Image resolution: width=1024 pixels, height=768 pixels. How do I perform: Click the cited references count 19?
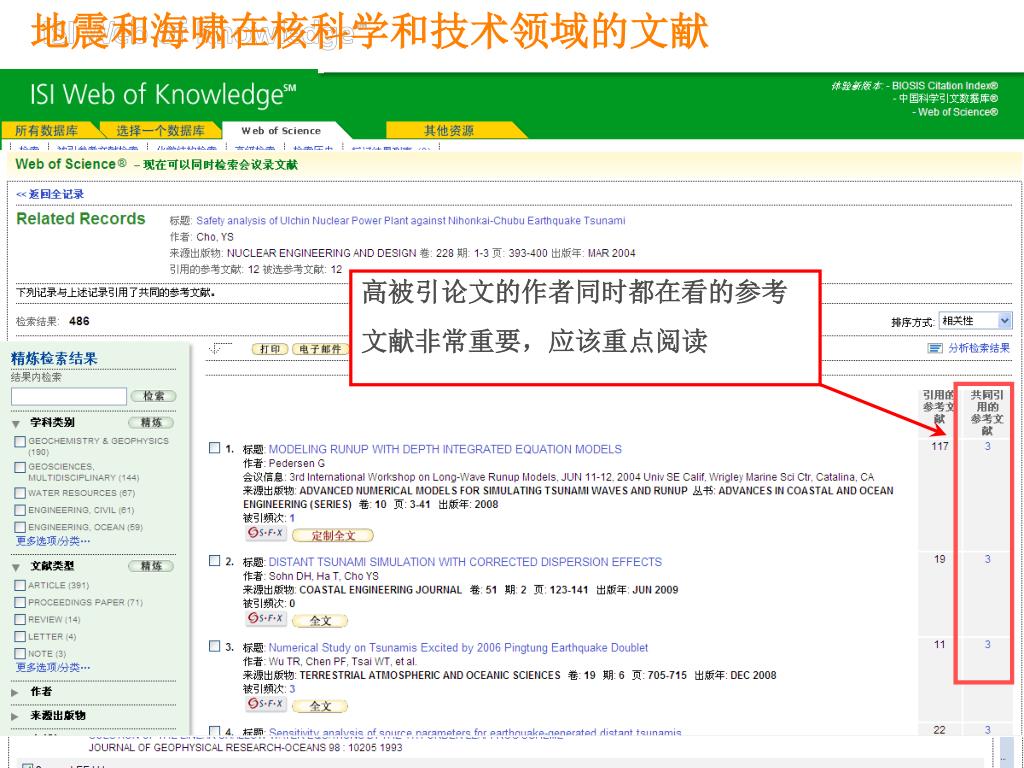tap(940, 559)
